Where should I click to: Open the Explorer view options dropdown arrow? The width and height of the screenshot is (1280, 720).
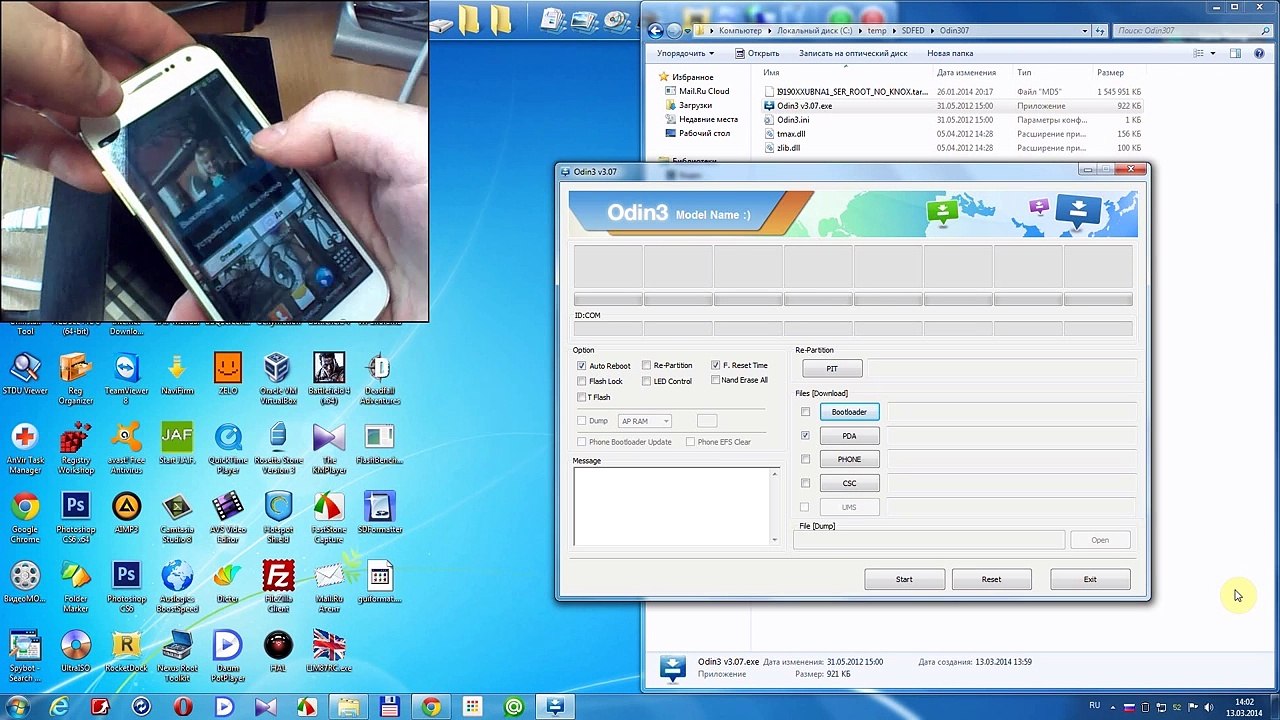tap(1212, 53)
